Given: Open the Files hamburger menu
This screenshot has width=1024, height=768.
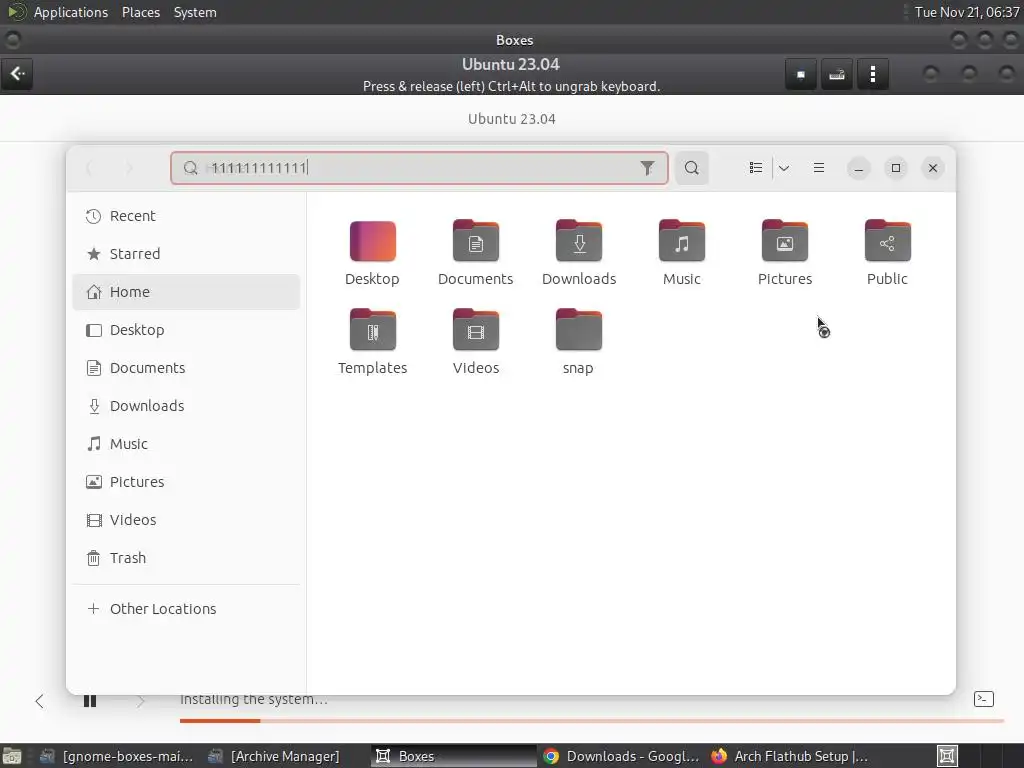Looking at the screenshot, I should click(x=818, y=168).
